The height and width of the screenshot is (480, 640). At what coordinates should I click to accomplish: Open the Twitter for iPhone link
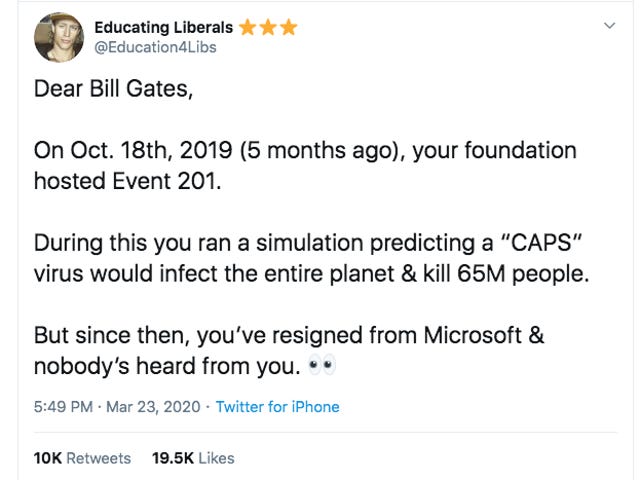point(278,407)
